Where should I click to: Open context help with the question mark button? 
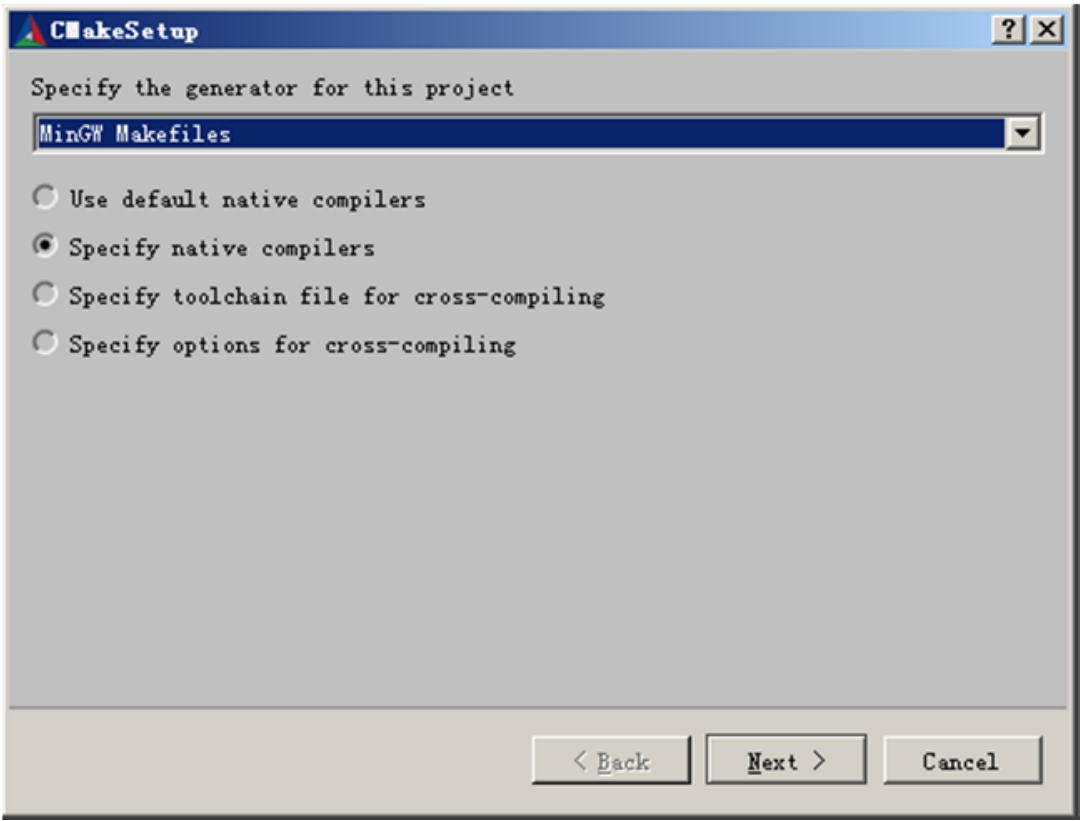pos(1008,30)
